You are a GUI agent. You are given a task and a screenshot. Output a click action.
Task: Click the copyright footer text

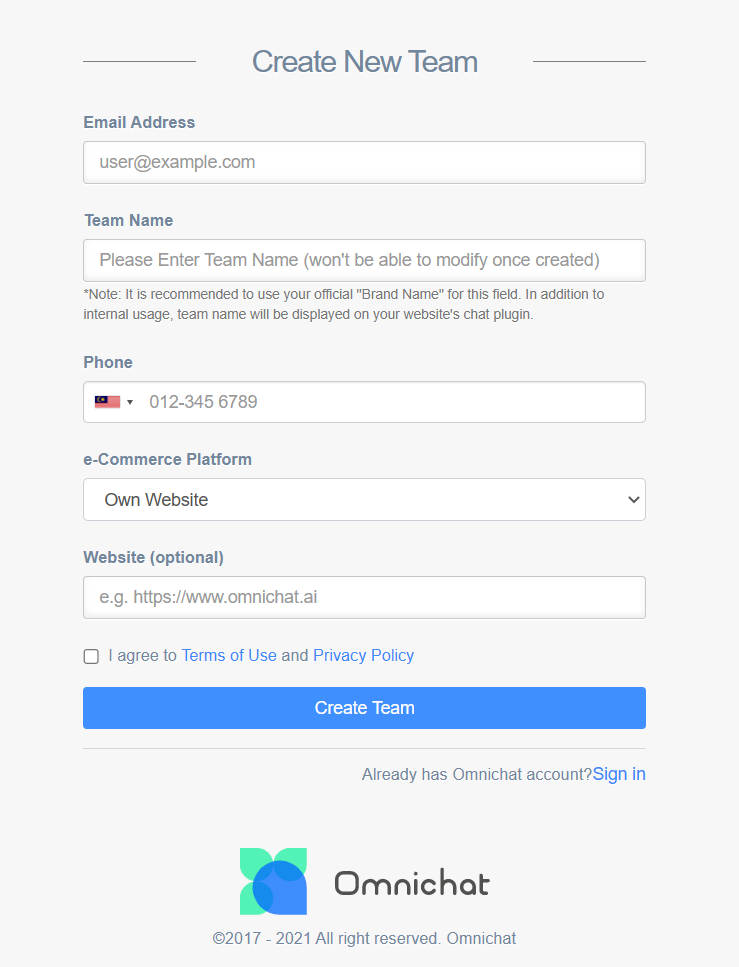point(365,939)
